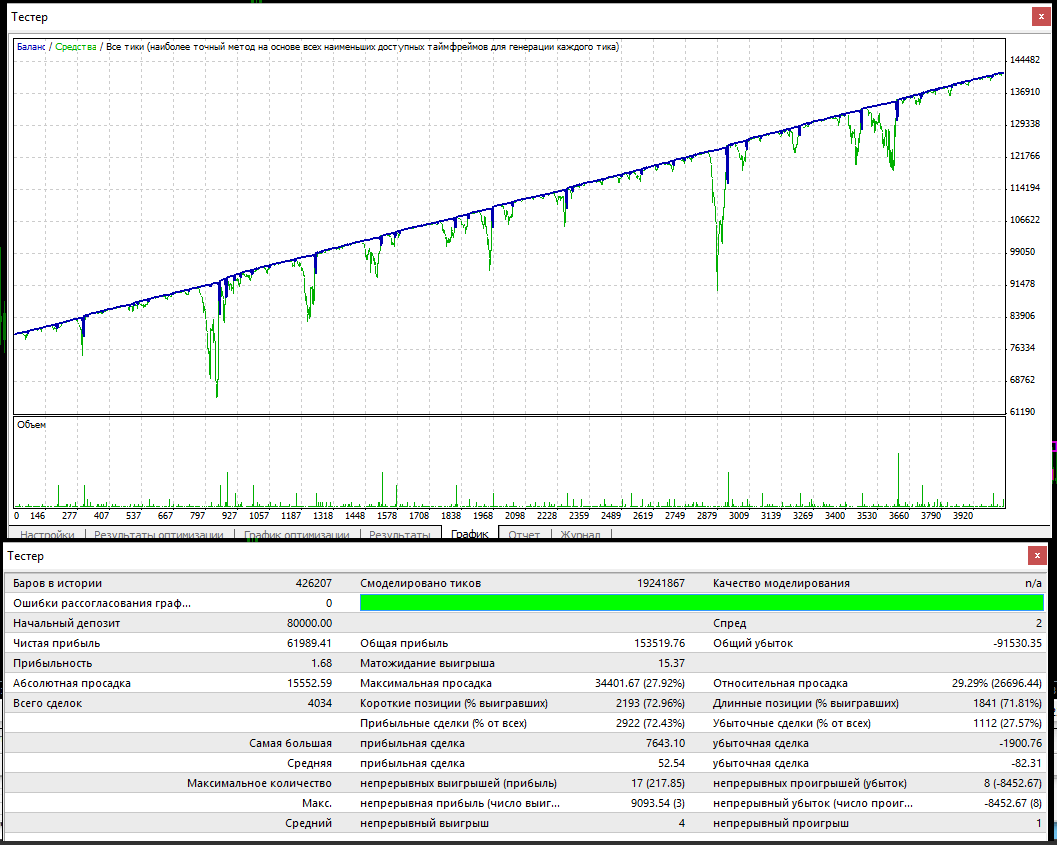
Task: Select average profit trade 52.54
Action: pyautogui.click(x=671, y=763)
